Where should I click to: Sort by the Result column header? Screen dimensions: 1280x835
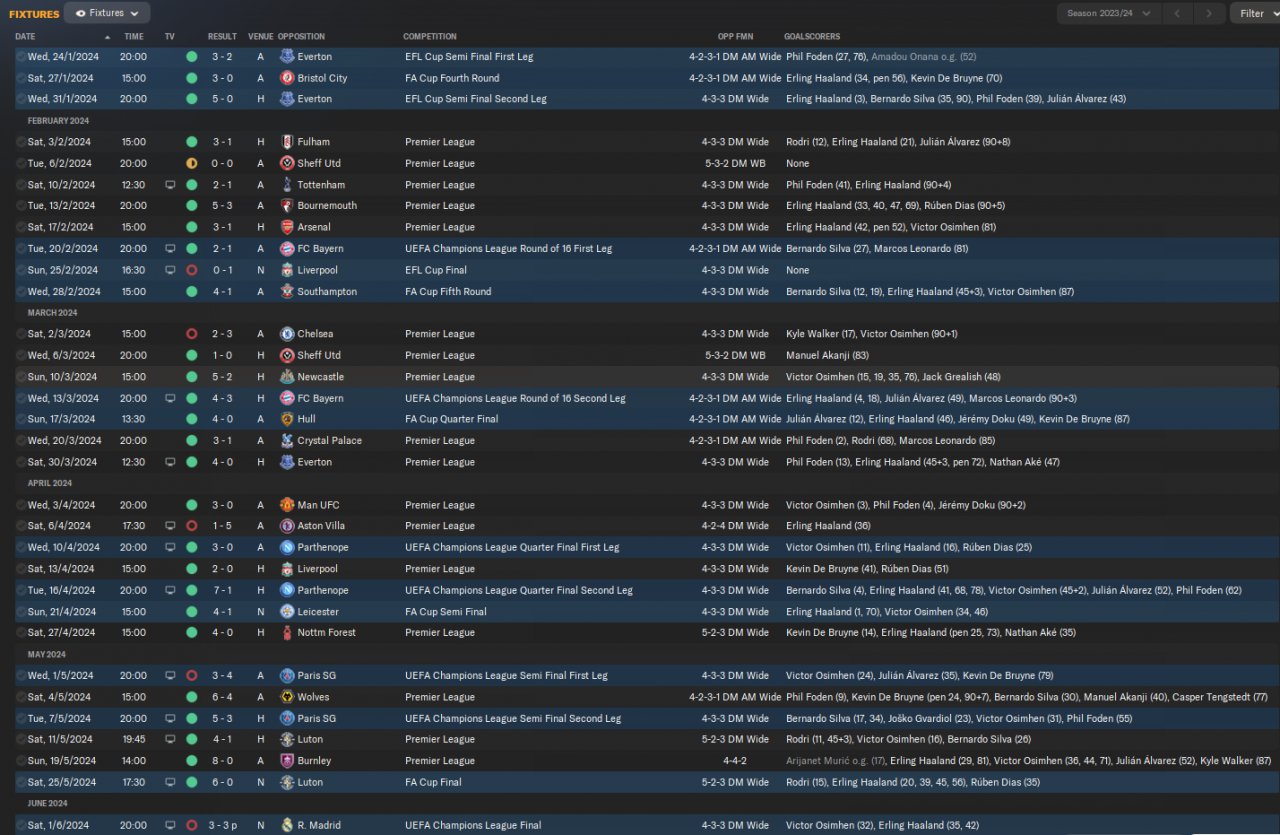coord(222,37)
